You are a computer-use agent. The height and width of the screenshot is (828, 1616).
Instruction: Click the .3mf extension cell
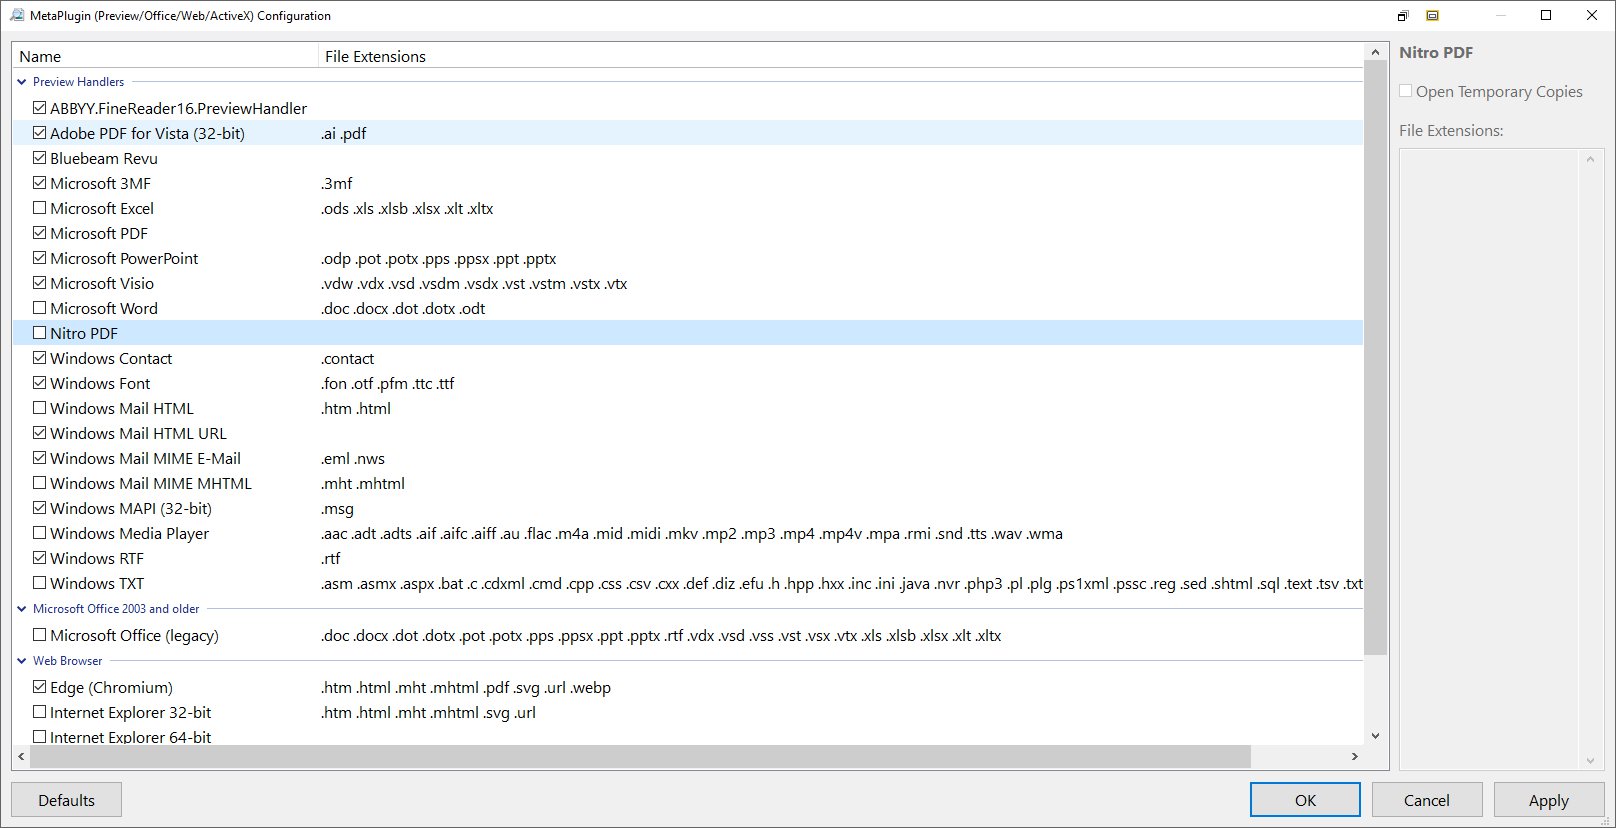click(x=337, y=183)
